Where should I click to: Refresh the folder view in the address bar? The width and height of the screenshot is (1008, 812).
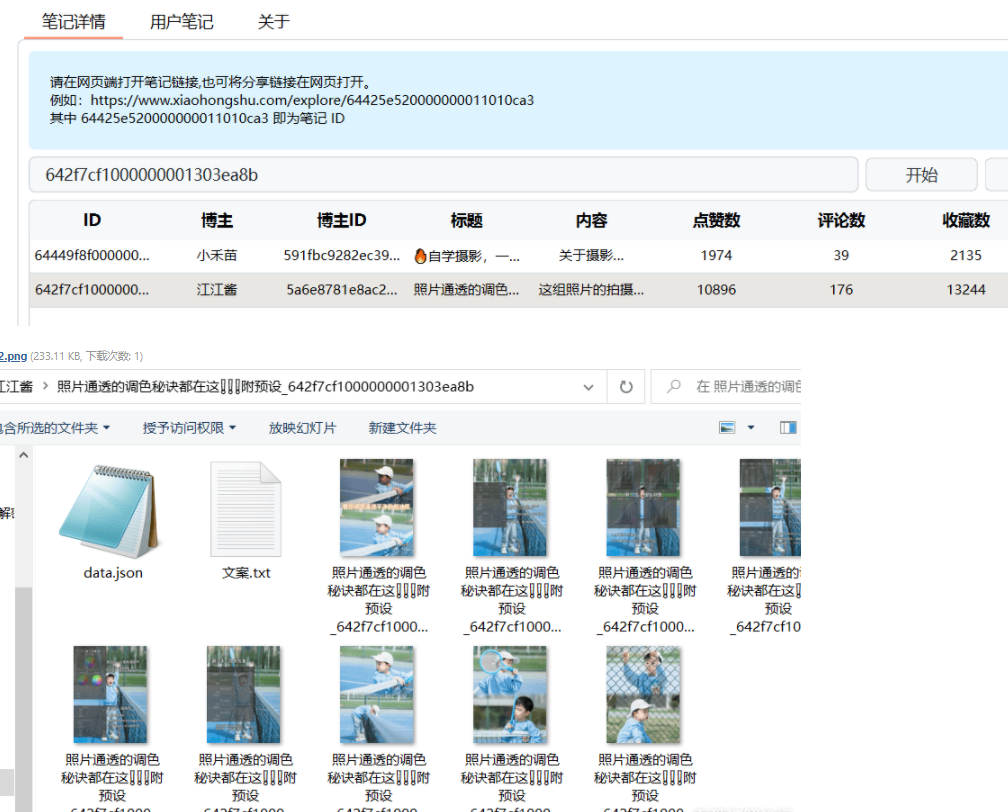[626, 387]
